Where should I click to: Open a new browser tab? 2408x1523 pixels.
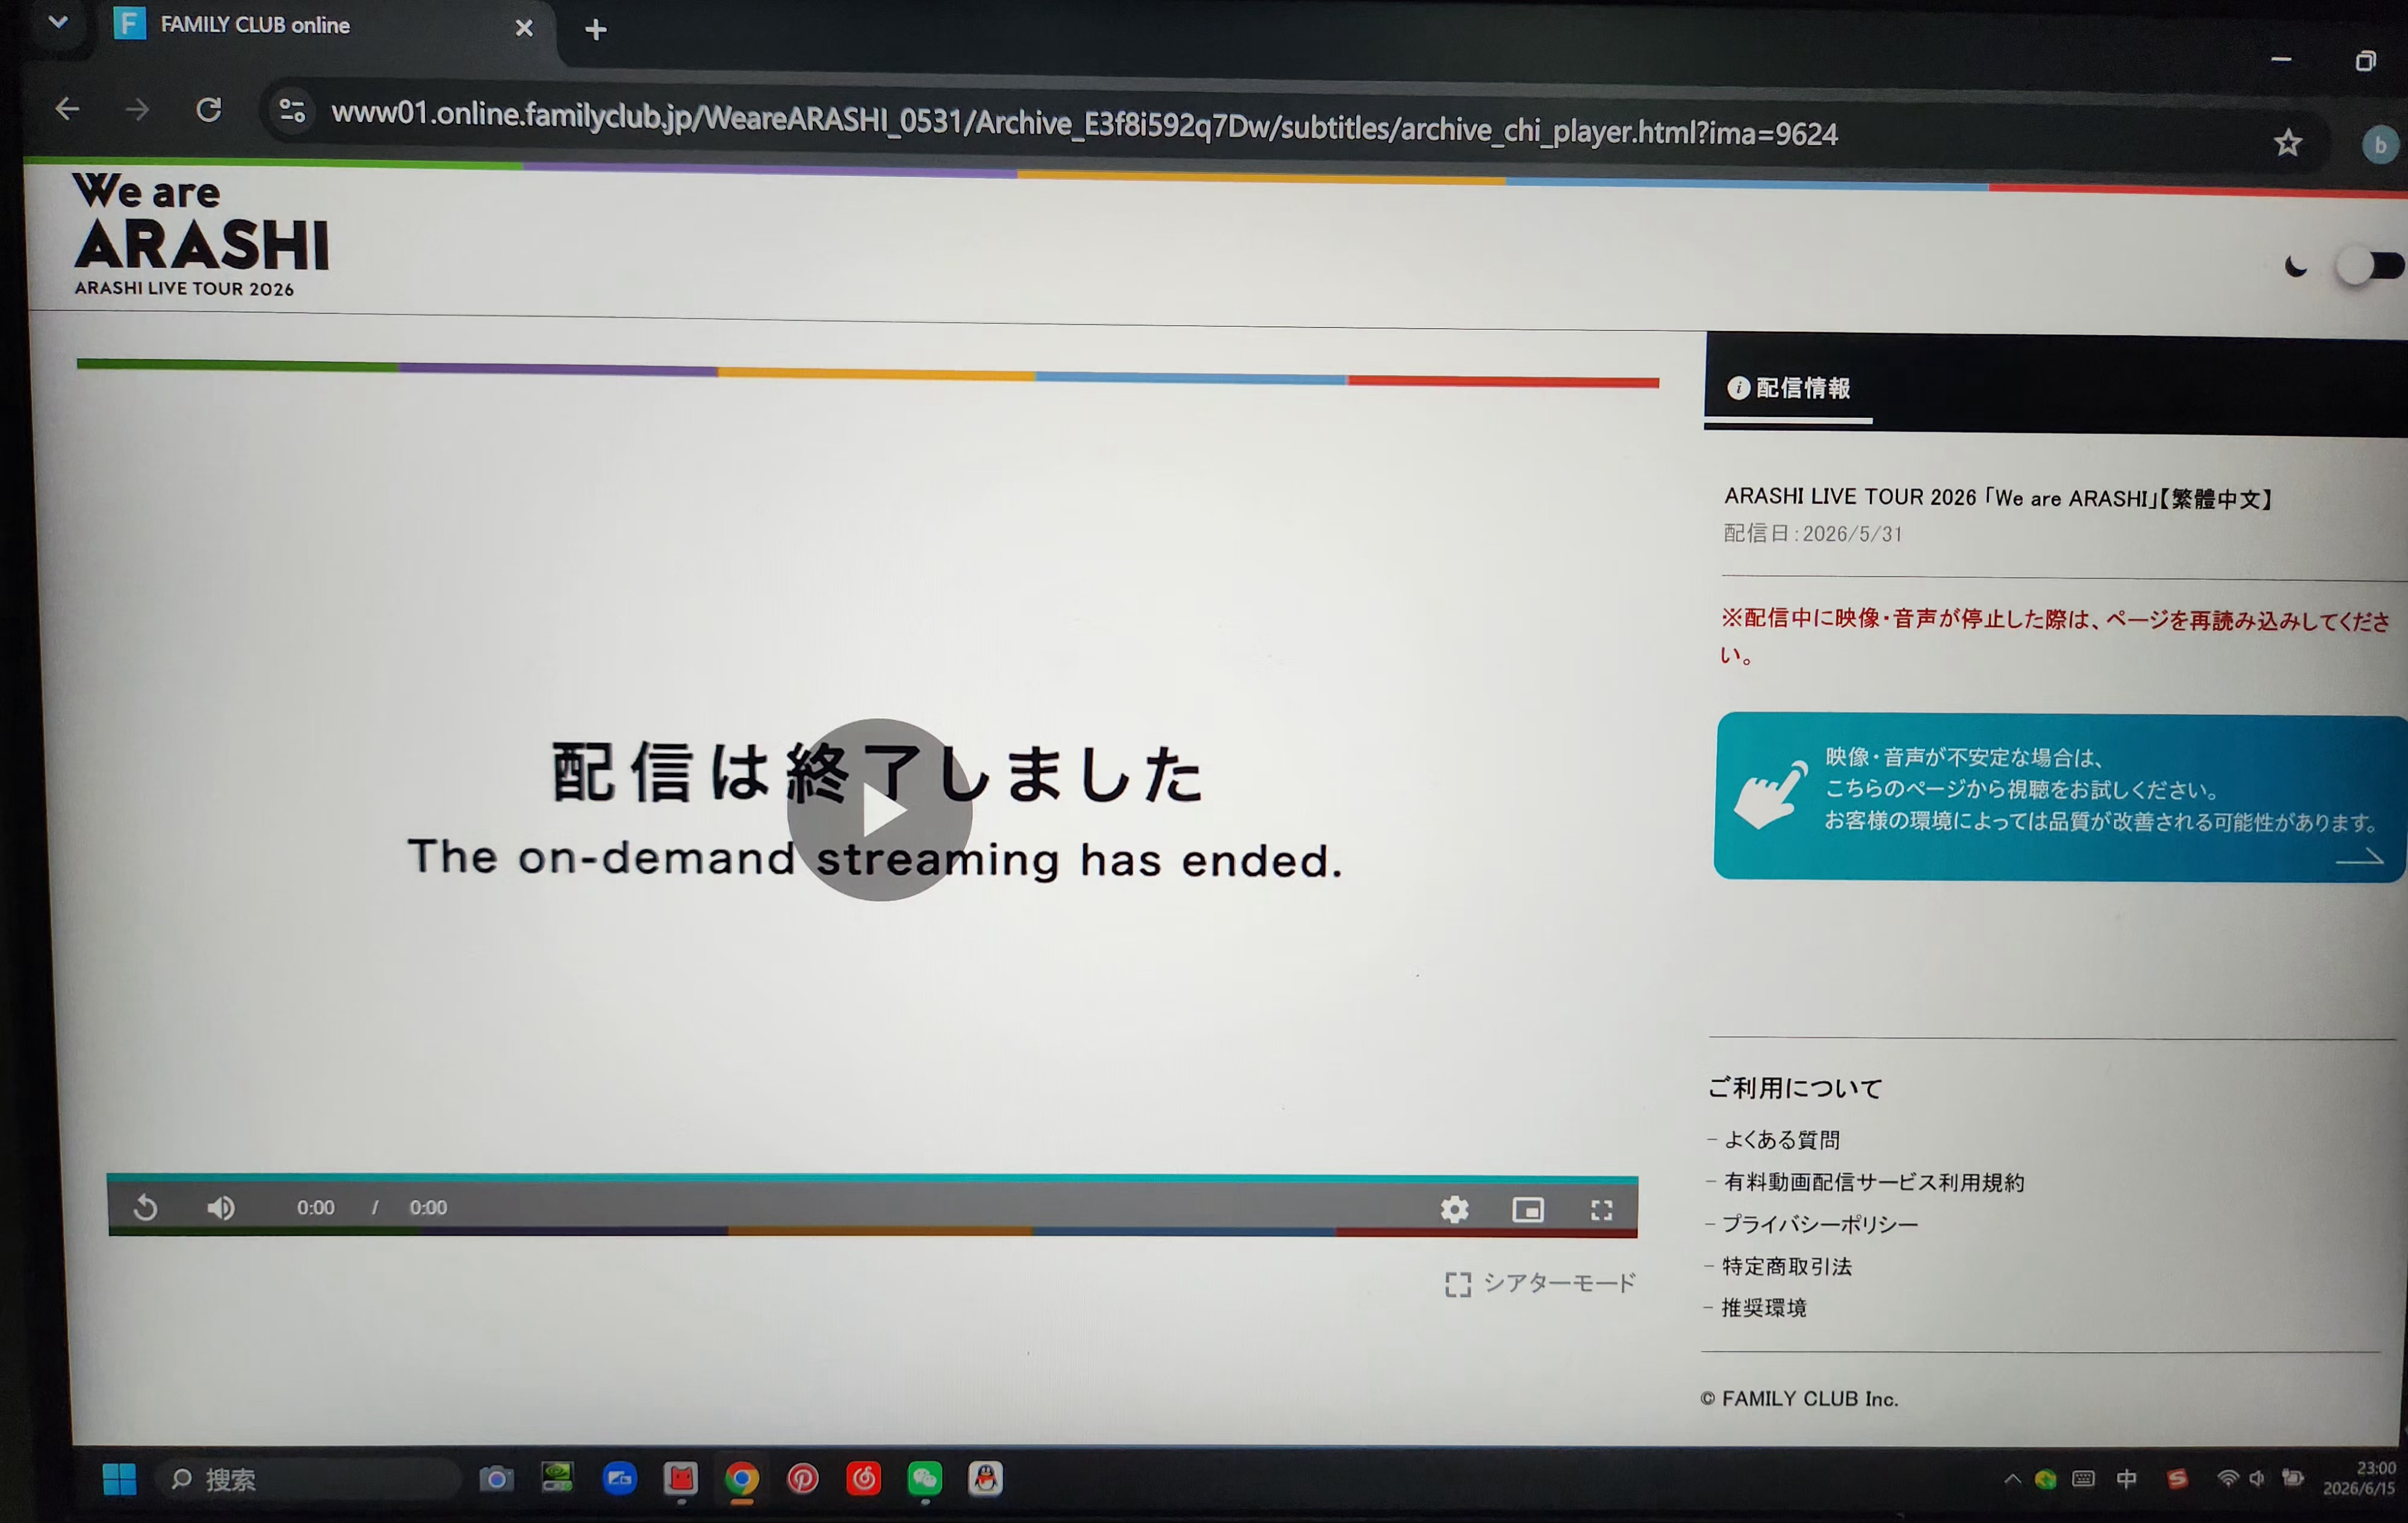596,30
